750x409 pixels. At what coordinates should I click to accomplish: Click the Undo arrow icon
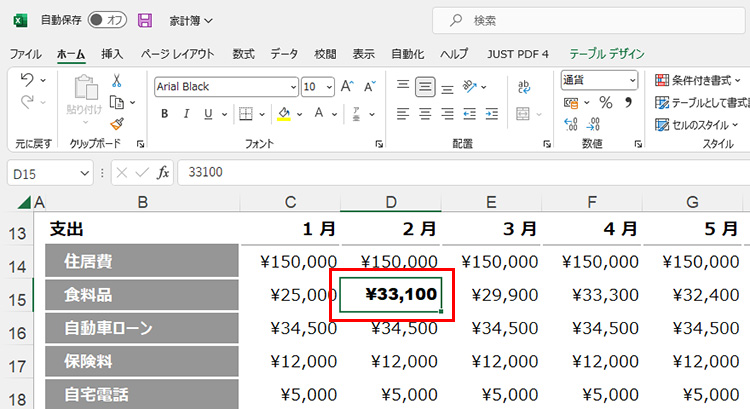(27, 80)
